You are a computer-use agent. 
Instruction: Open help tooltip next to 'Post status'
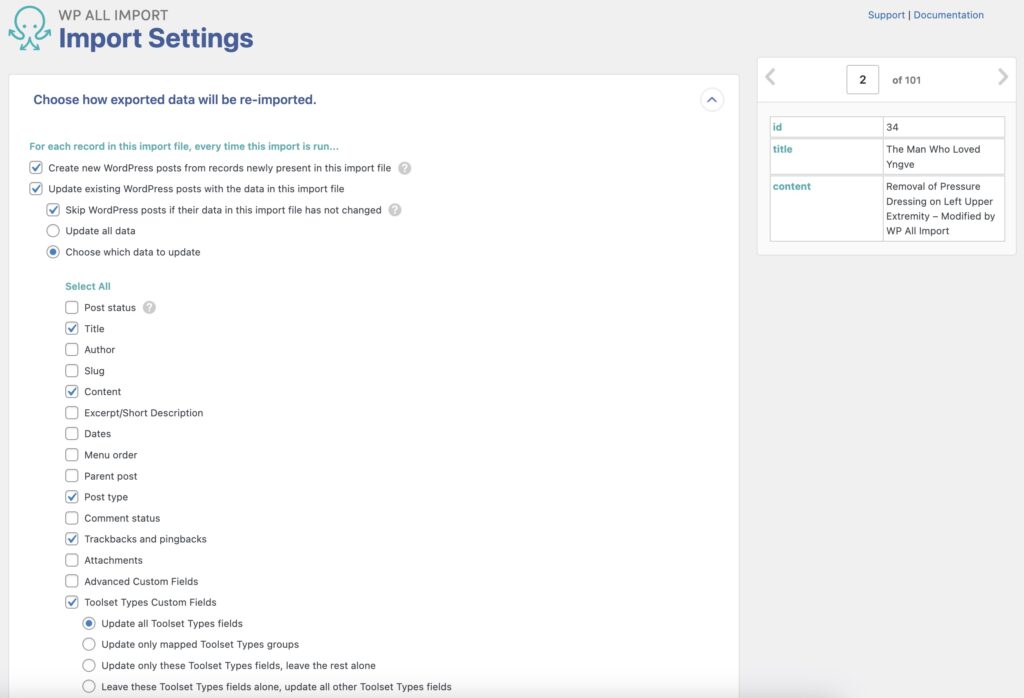pos(148,307)
